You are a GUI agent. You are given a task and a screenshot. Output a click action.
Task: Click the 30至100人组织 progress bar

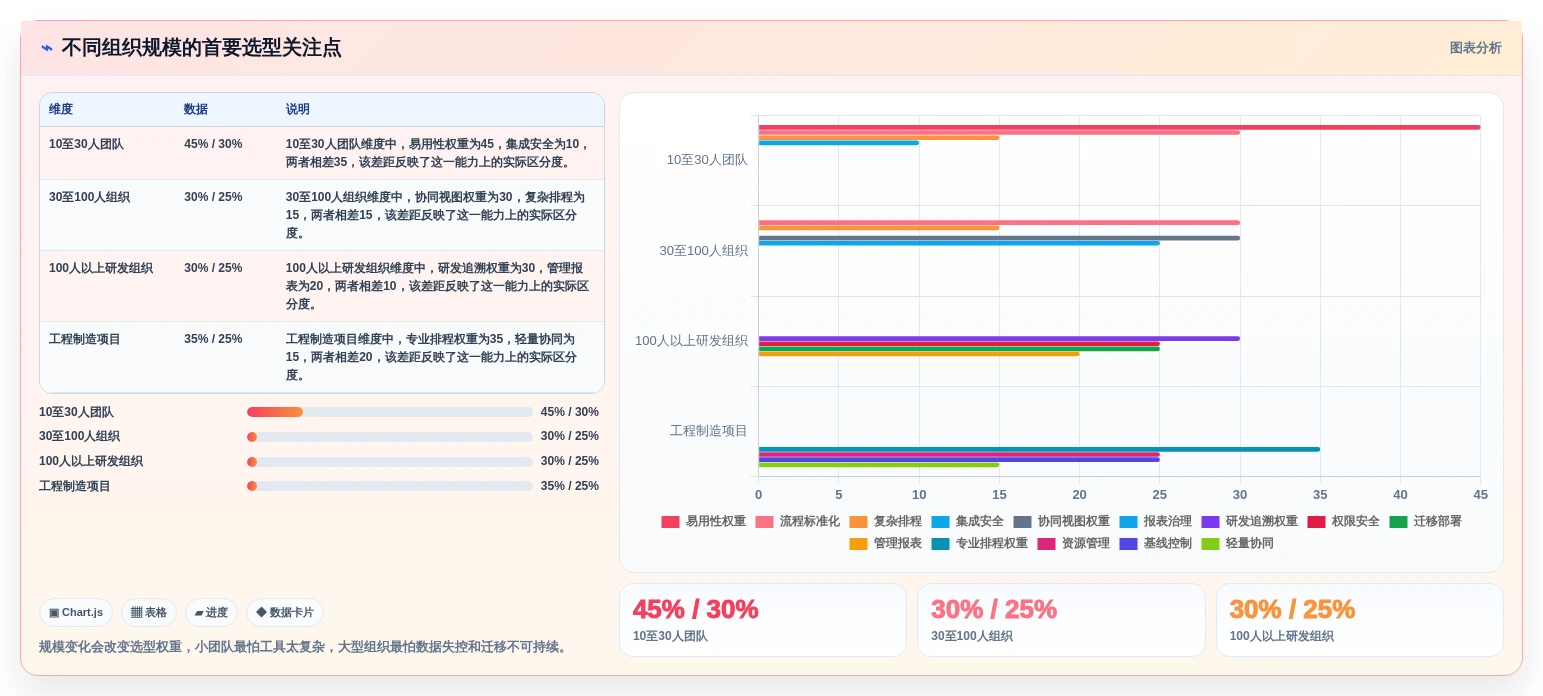click(390, 437)
